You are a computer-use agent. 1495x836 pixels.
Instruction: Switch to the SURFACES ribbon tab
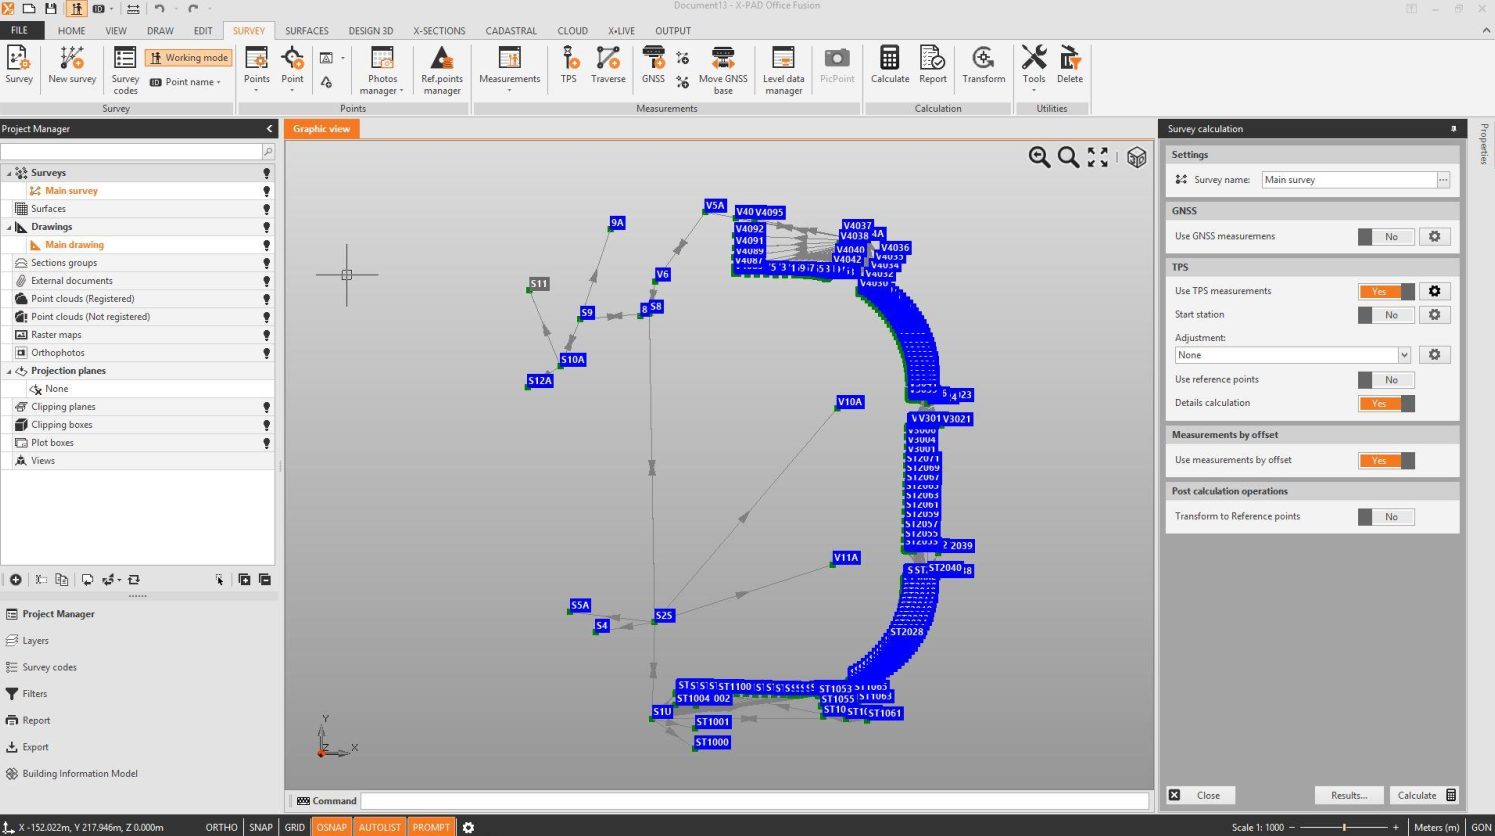[306, 30]
